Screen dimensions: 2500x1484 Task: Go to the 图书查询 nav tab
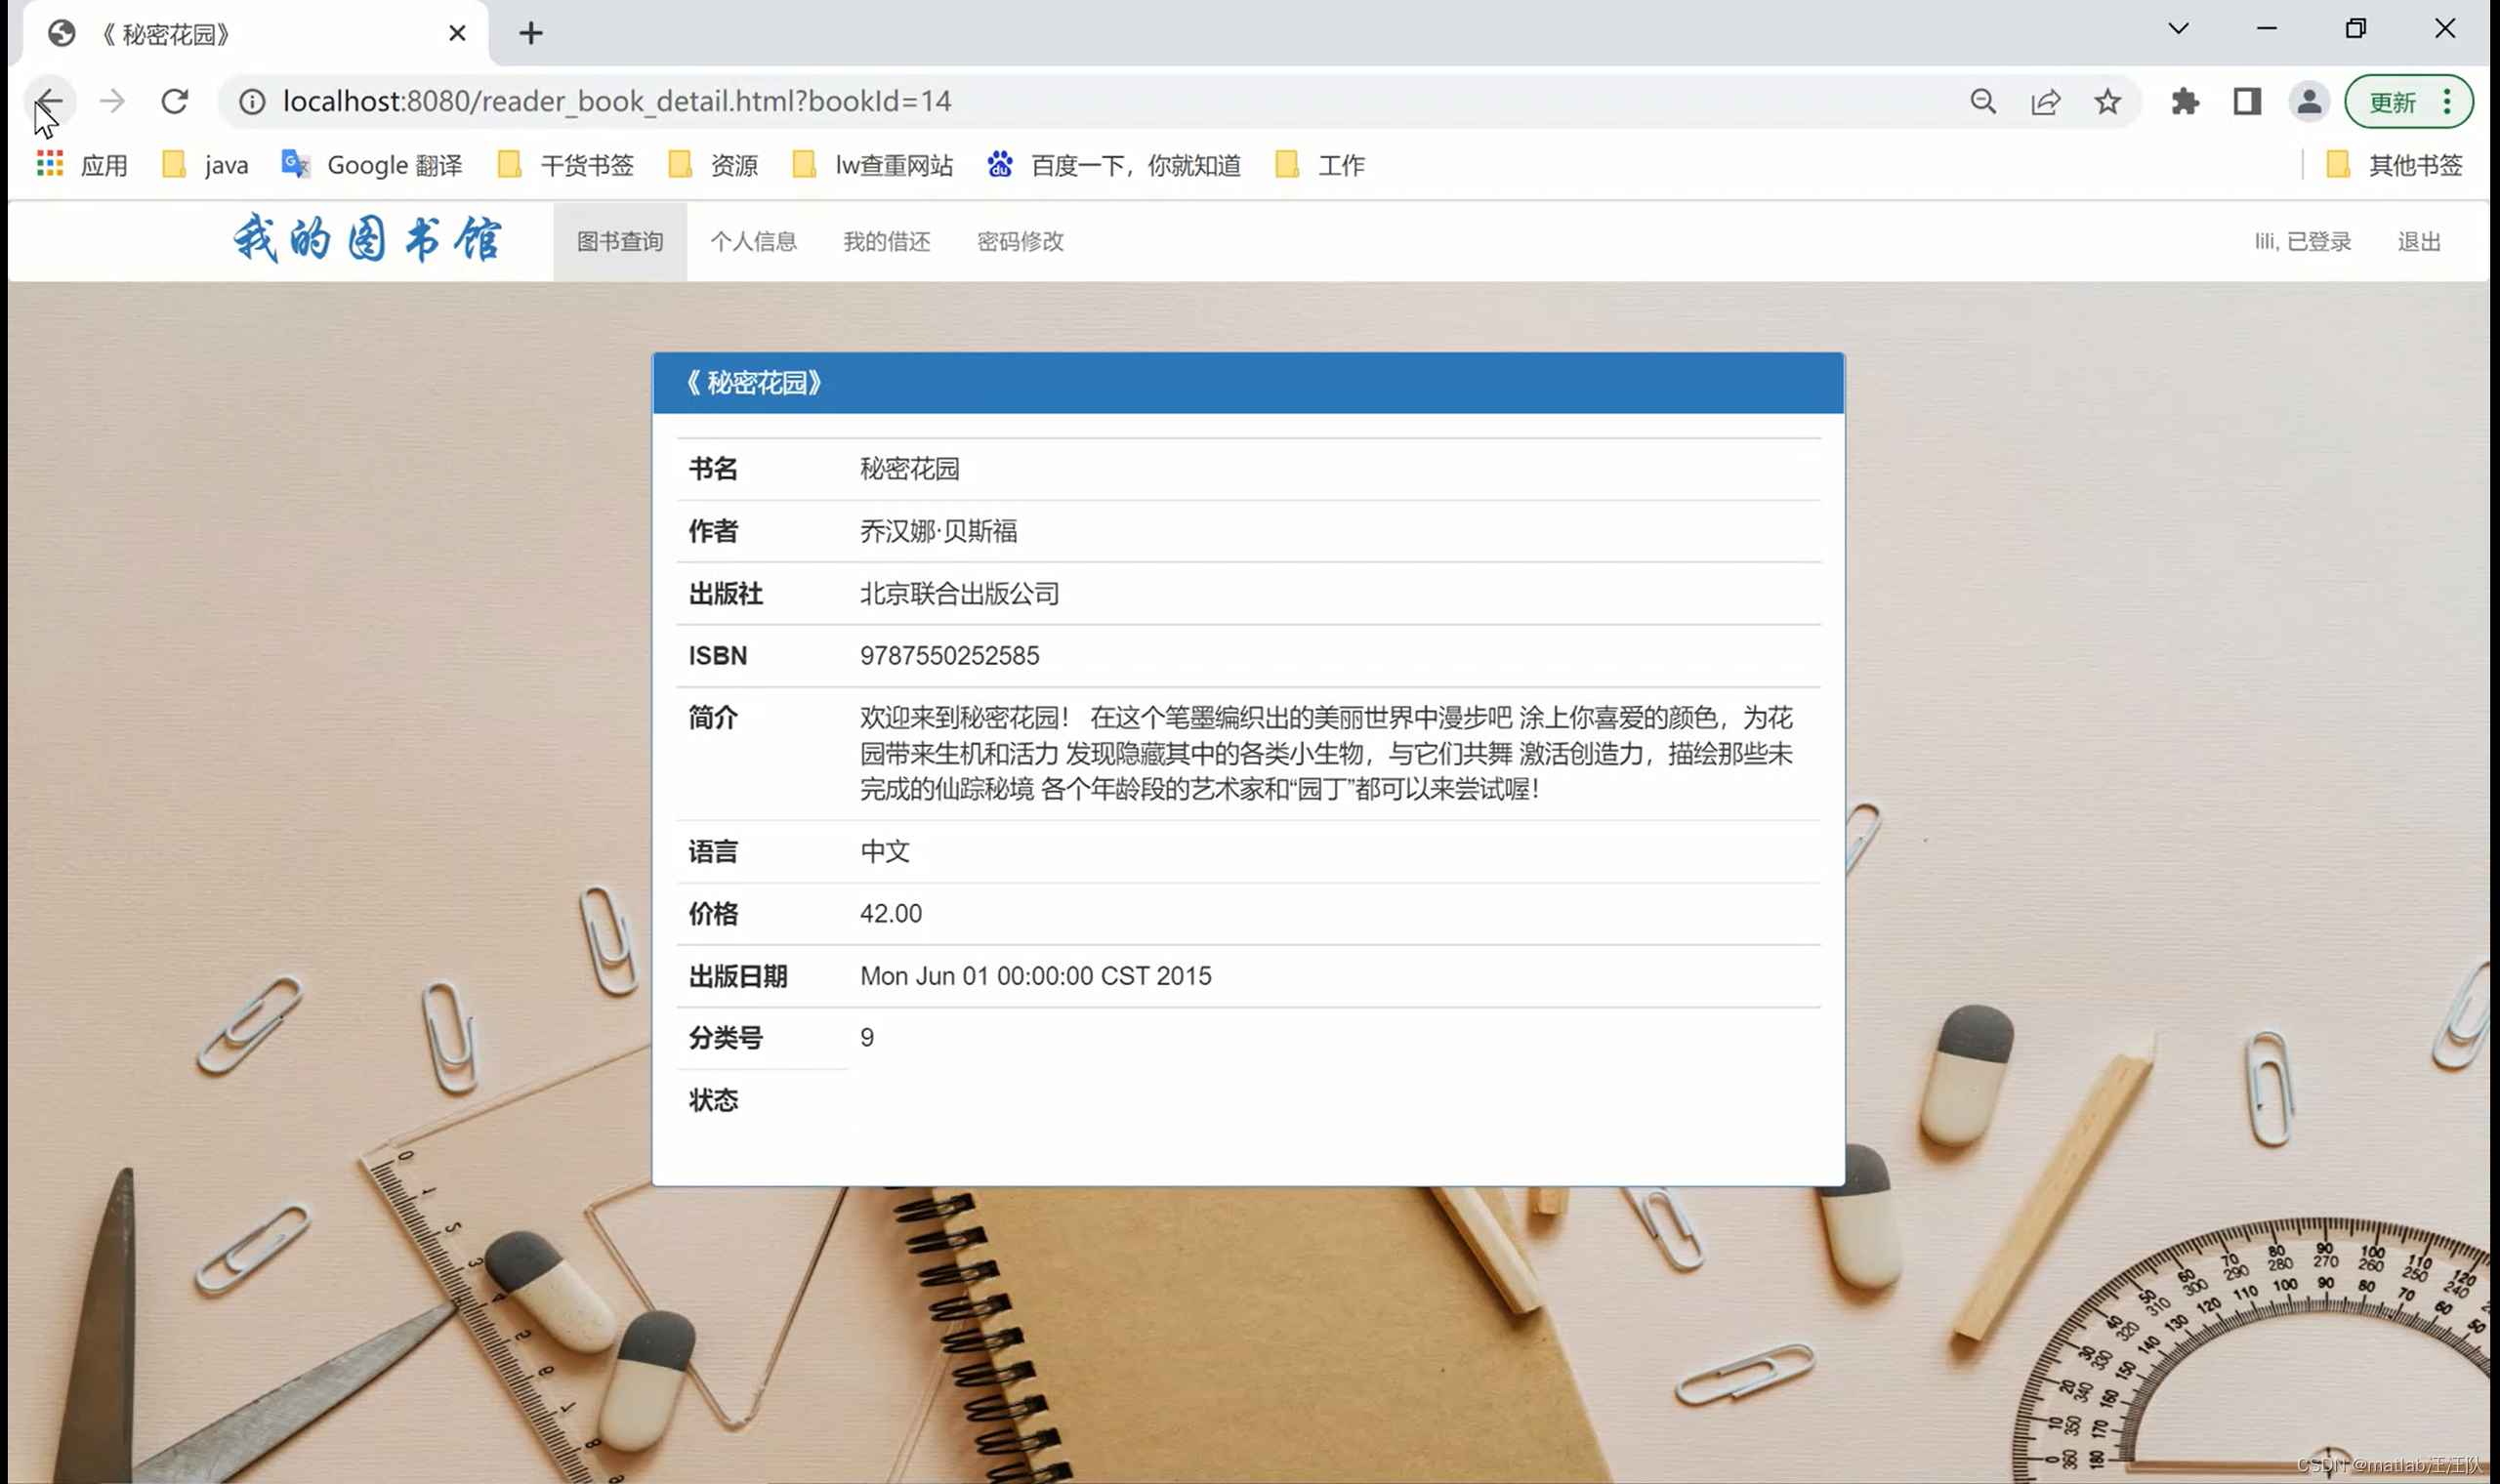click(620, 241)
